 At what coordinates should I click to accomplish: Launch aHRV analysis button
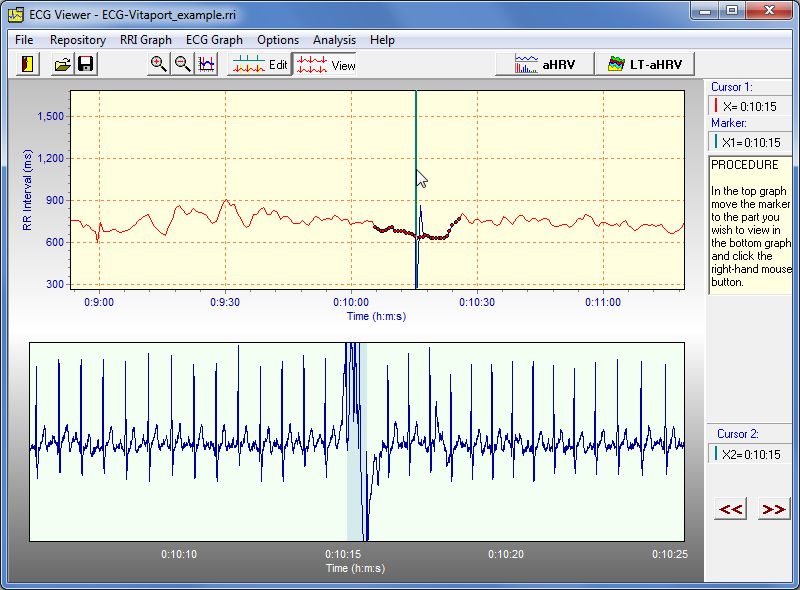544,64
